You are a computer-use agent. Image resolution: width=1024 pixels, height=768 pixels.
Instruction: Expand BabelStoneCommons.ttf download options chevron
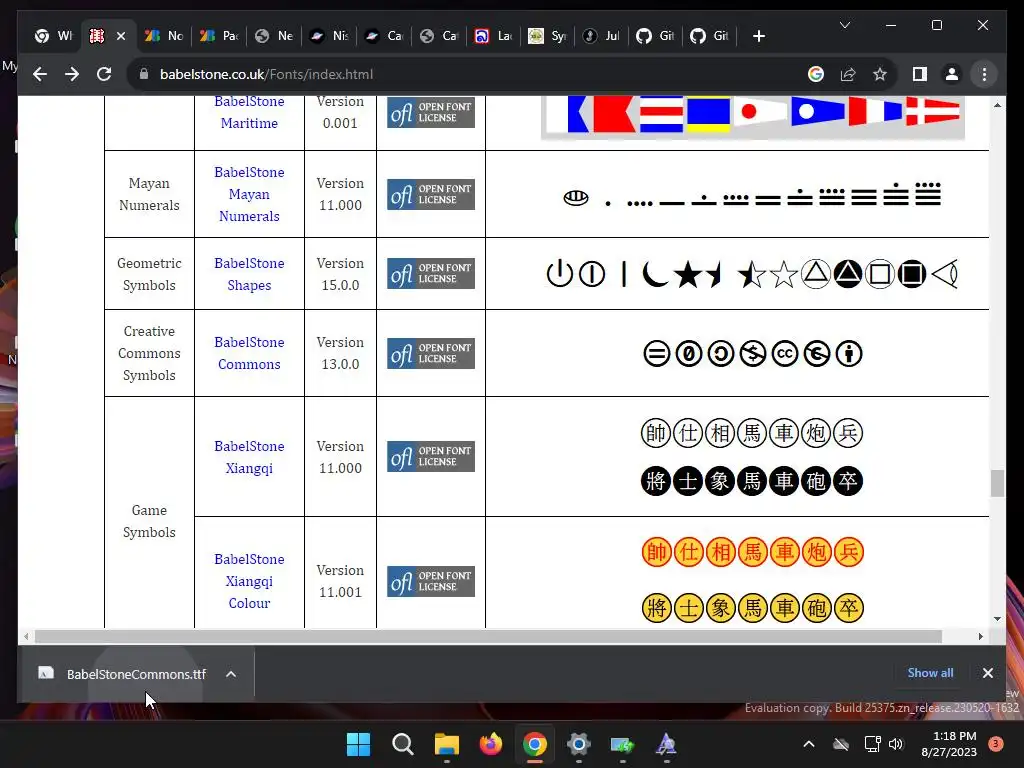[x=231, y=674]
